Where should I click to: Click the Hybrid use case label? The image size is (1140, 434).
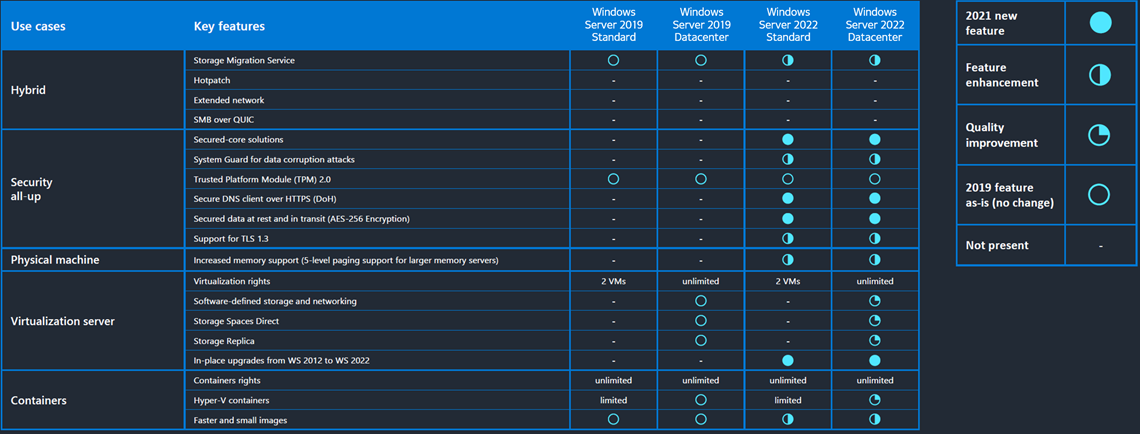[26, 90]
